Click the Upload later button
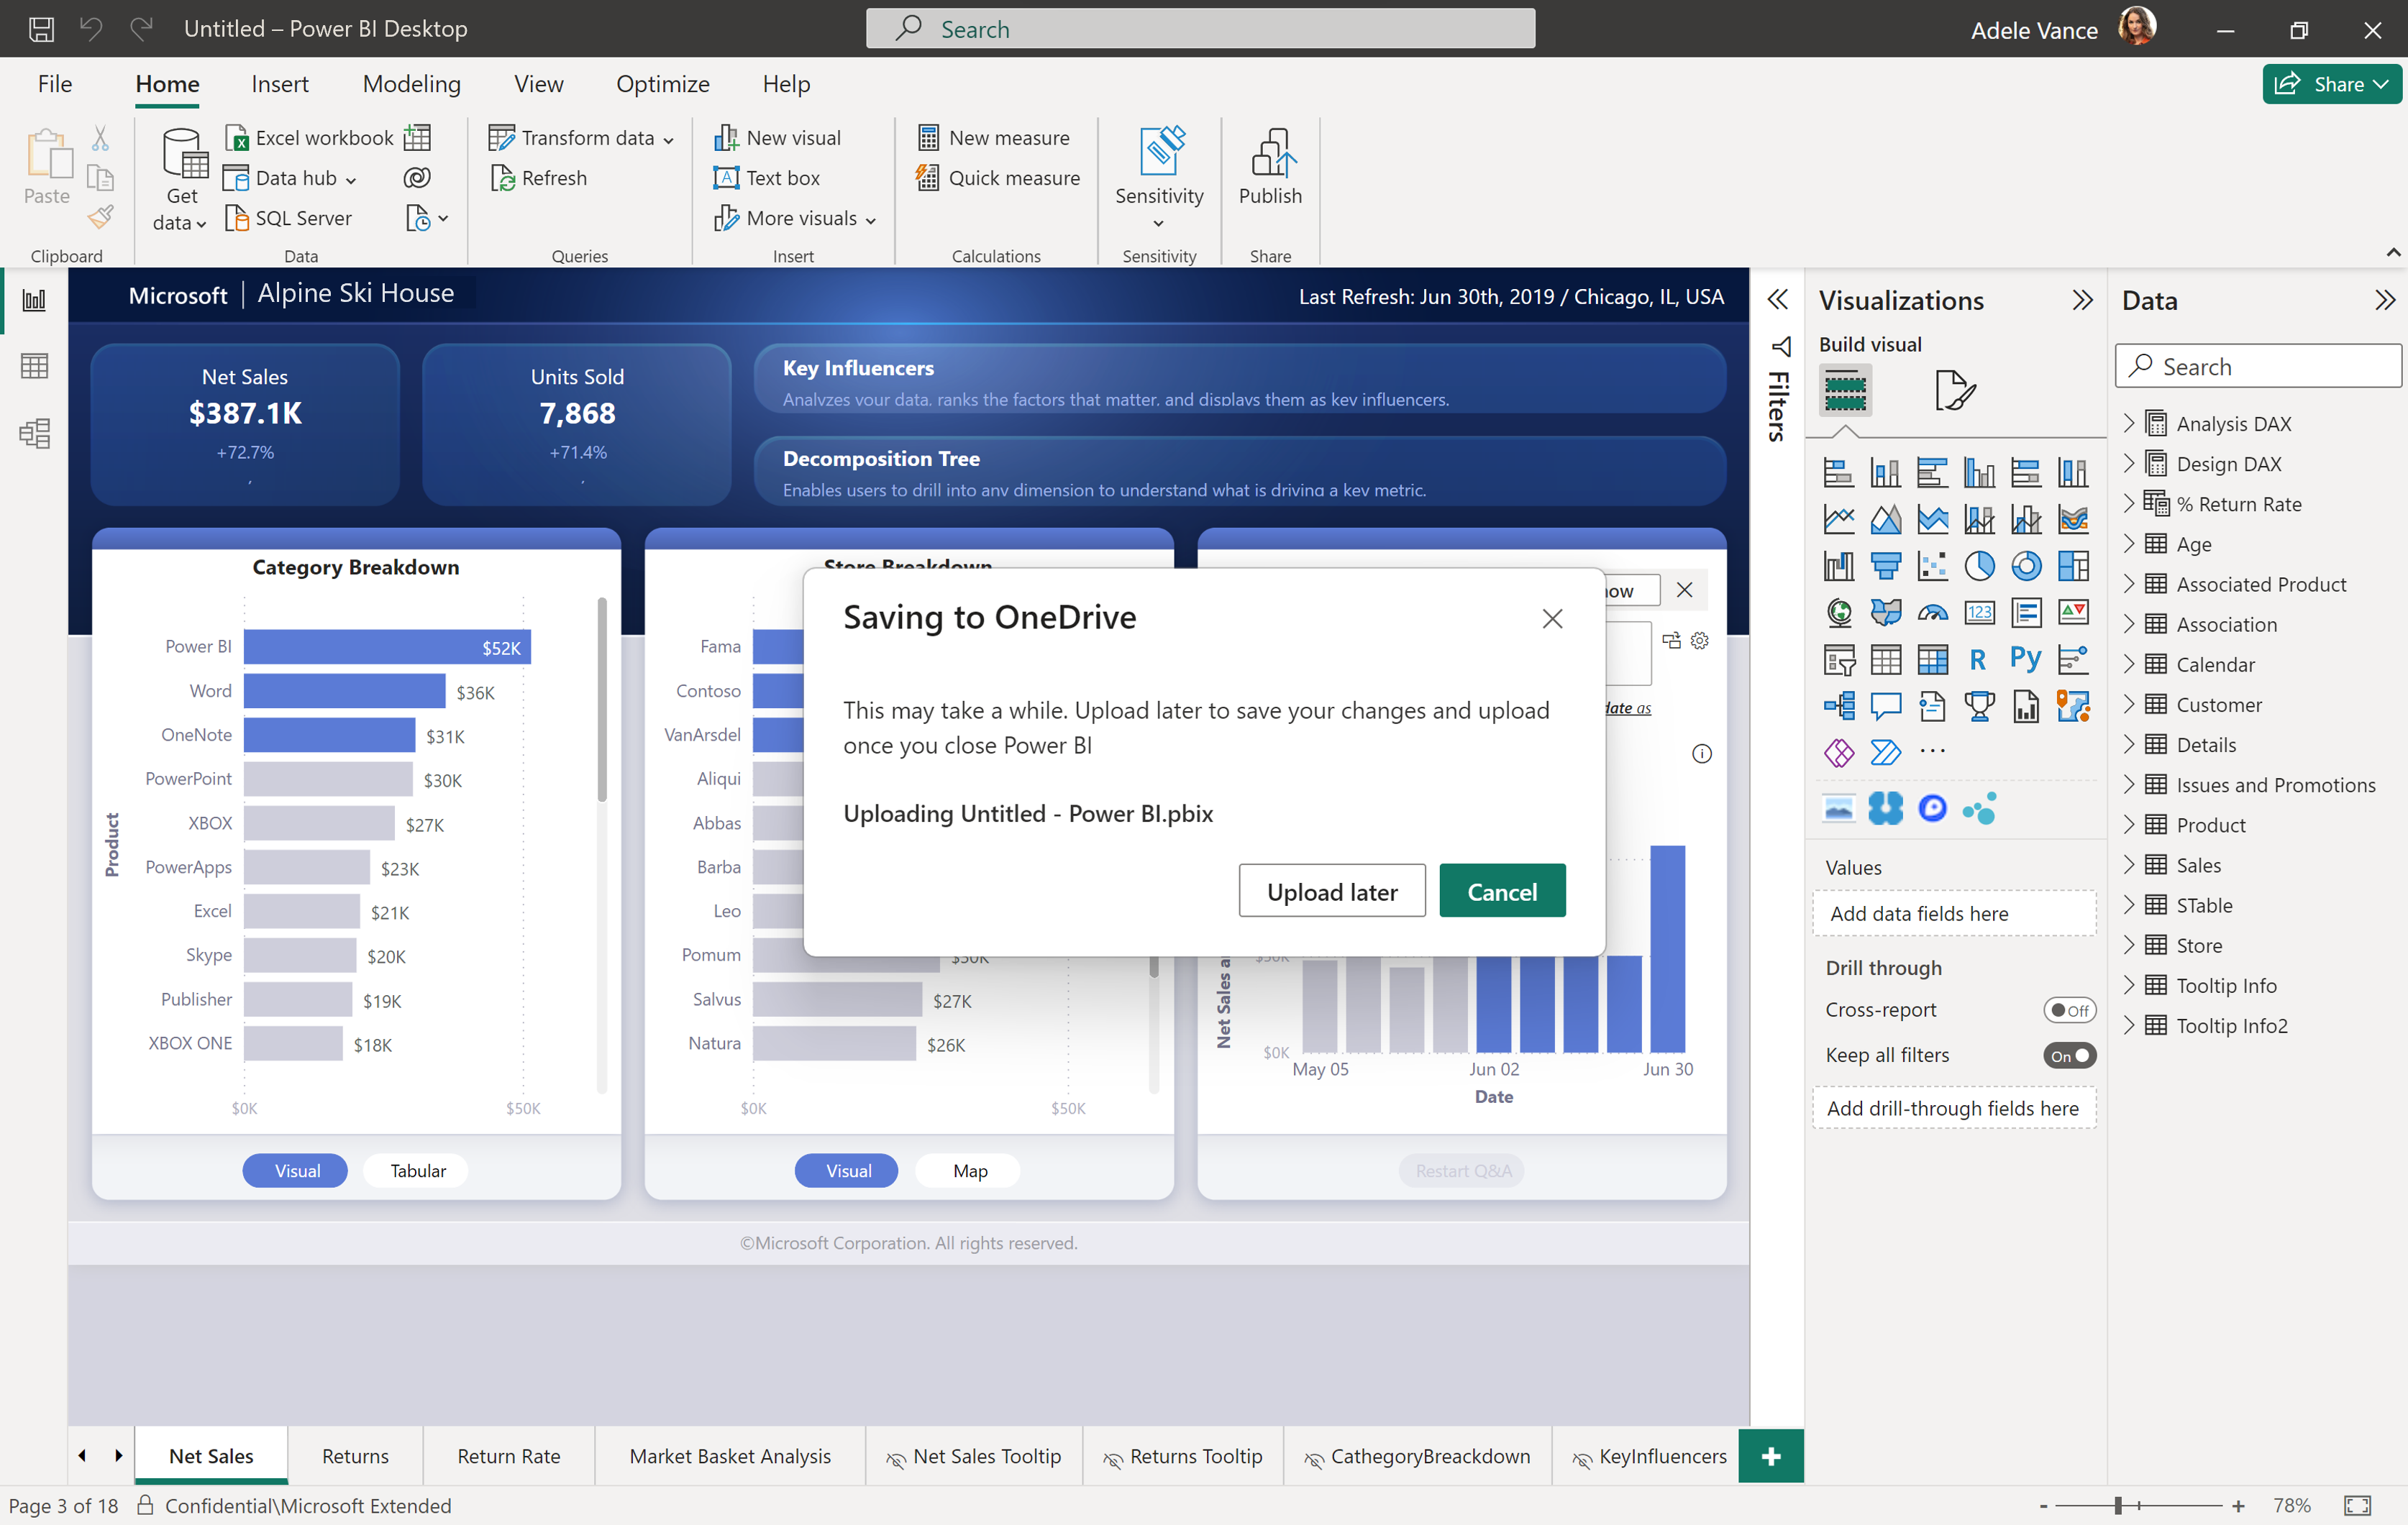Screen dimensions: 2408x1525 [x=1331, y=891]
